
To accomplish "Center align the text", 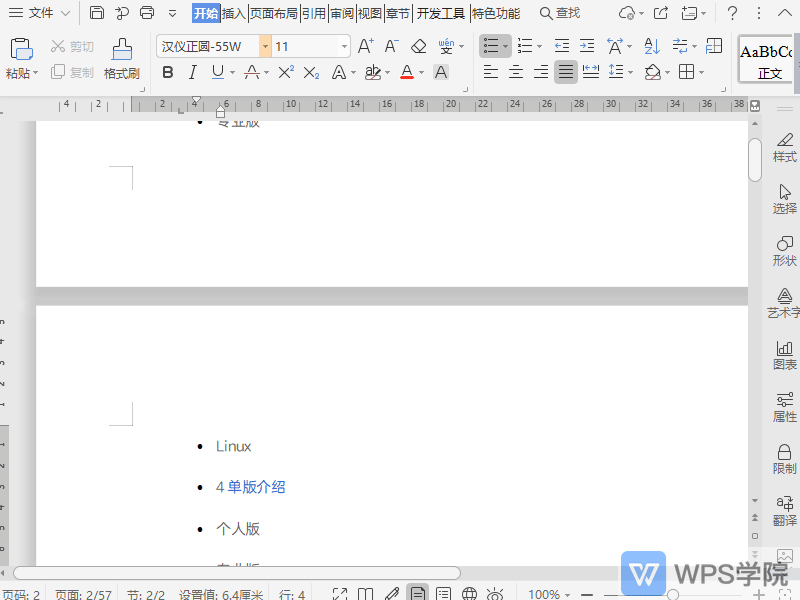I will (516, 72).
